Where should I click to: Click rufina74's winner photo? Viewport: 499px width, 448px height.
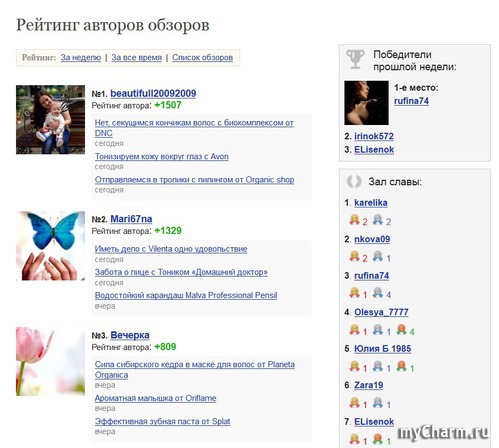pyautogui.click(x=366, y=103)
